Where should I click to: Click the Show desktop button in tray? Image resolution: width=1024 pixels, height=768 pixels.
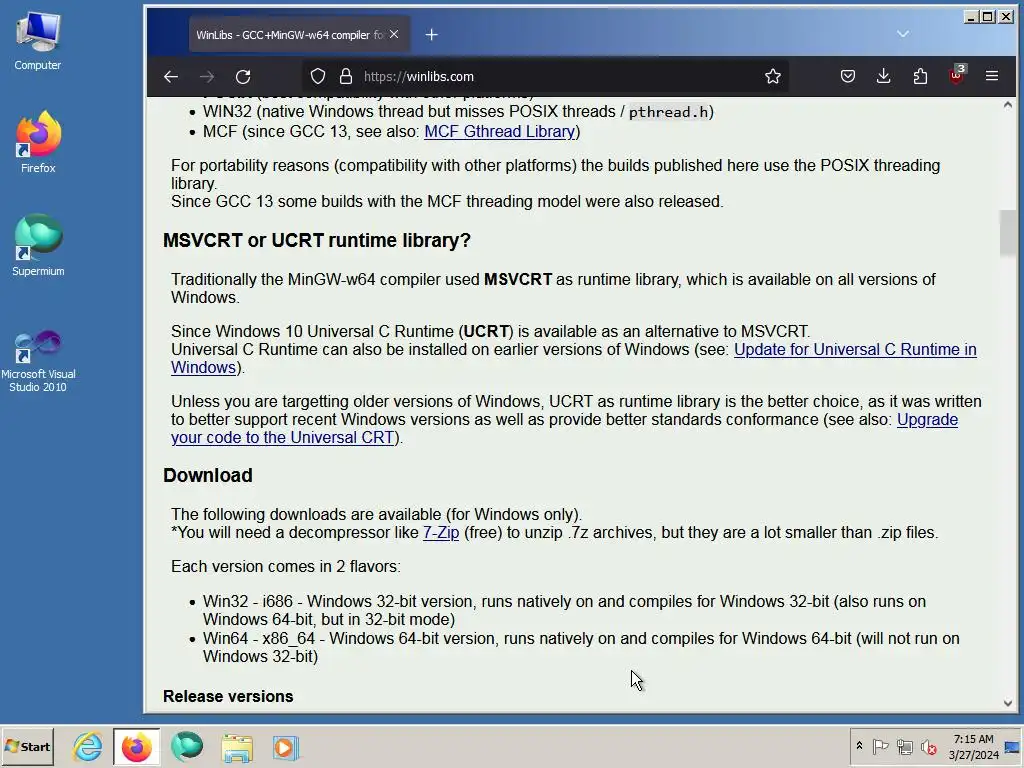[x=1012, y=746]
